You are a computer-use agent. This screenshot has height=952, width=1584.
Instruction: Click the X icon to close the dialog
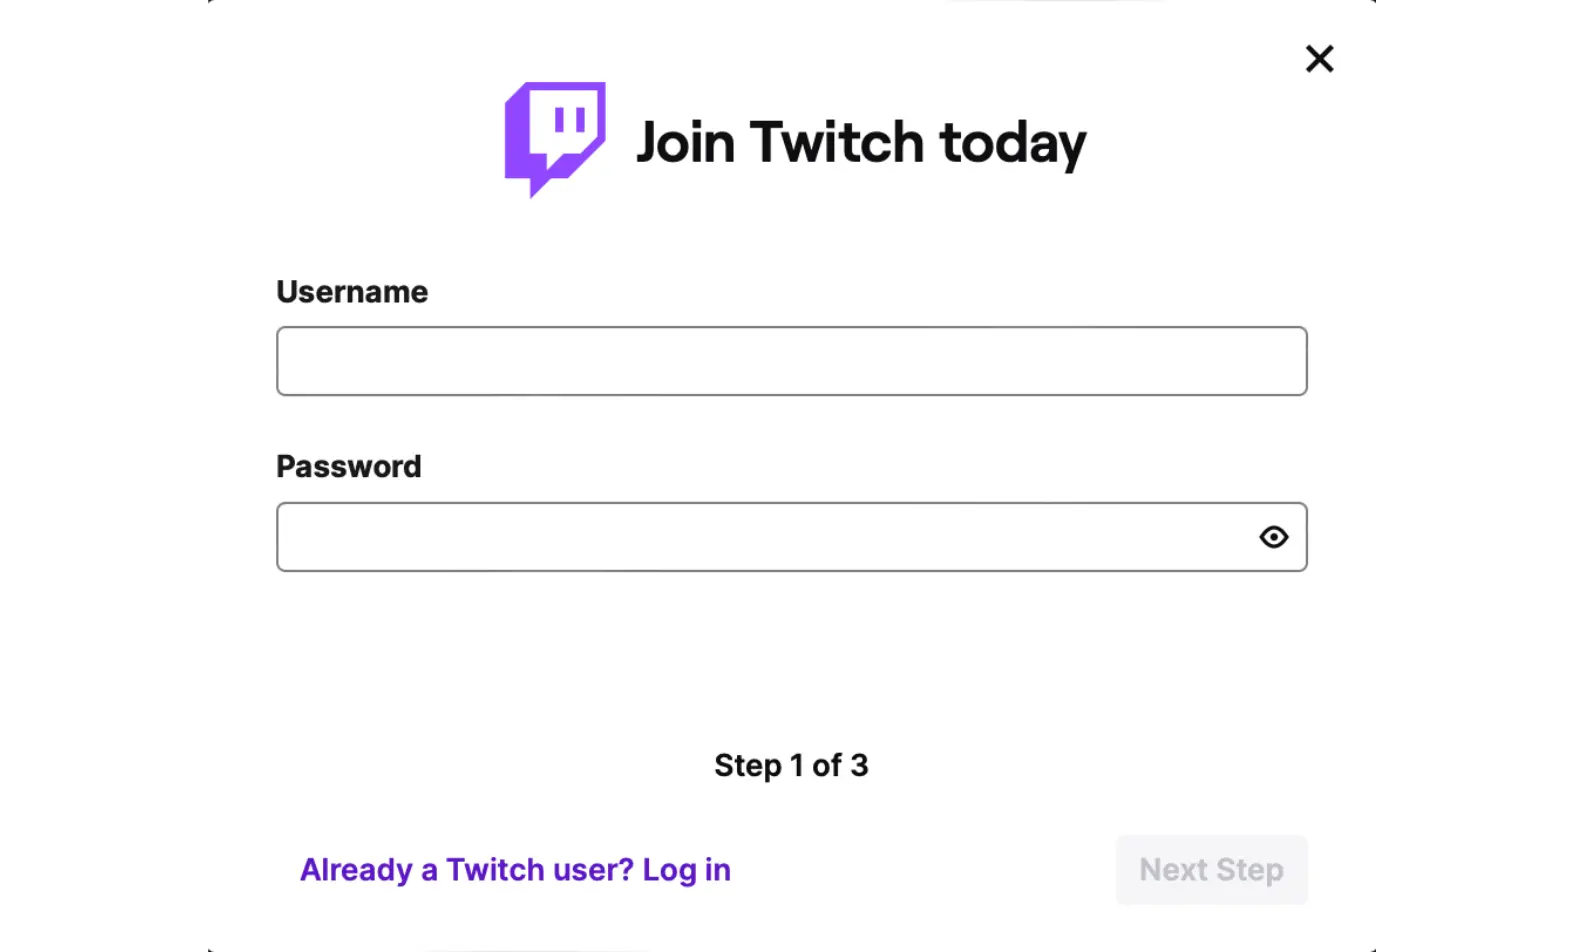[1319, 59]
